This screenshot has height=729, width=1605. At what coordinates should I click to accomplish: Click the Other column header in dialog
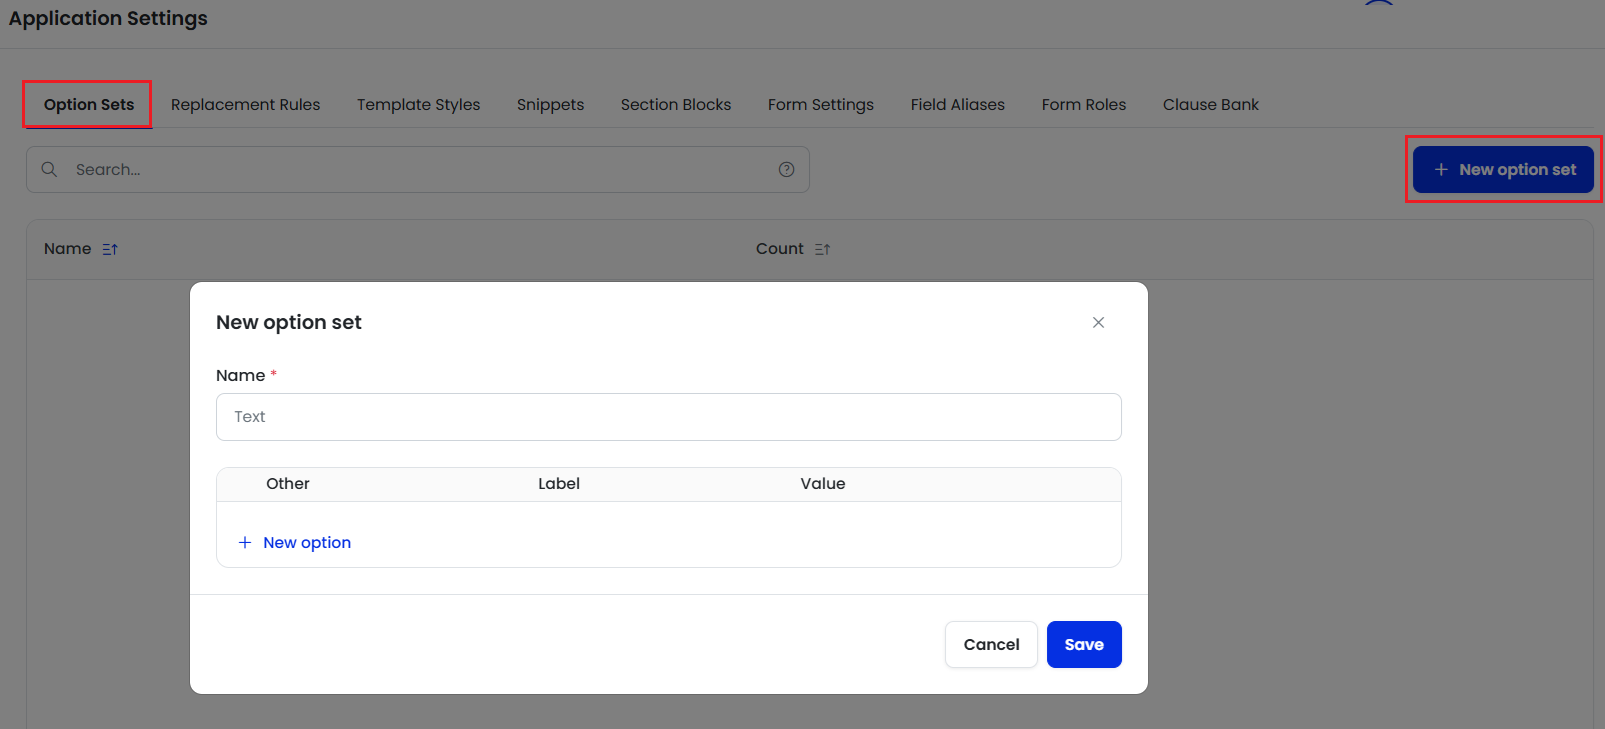tap(288, 484)
